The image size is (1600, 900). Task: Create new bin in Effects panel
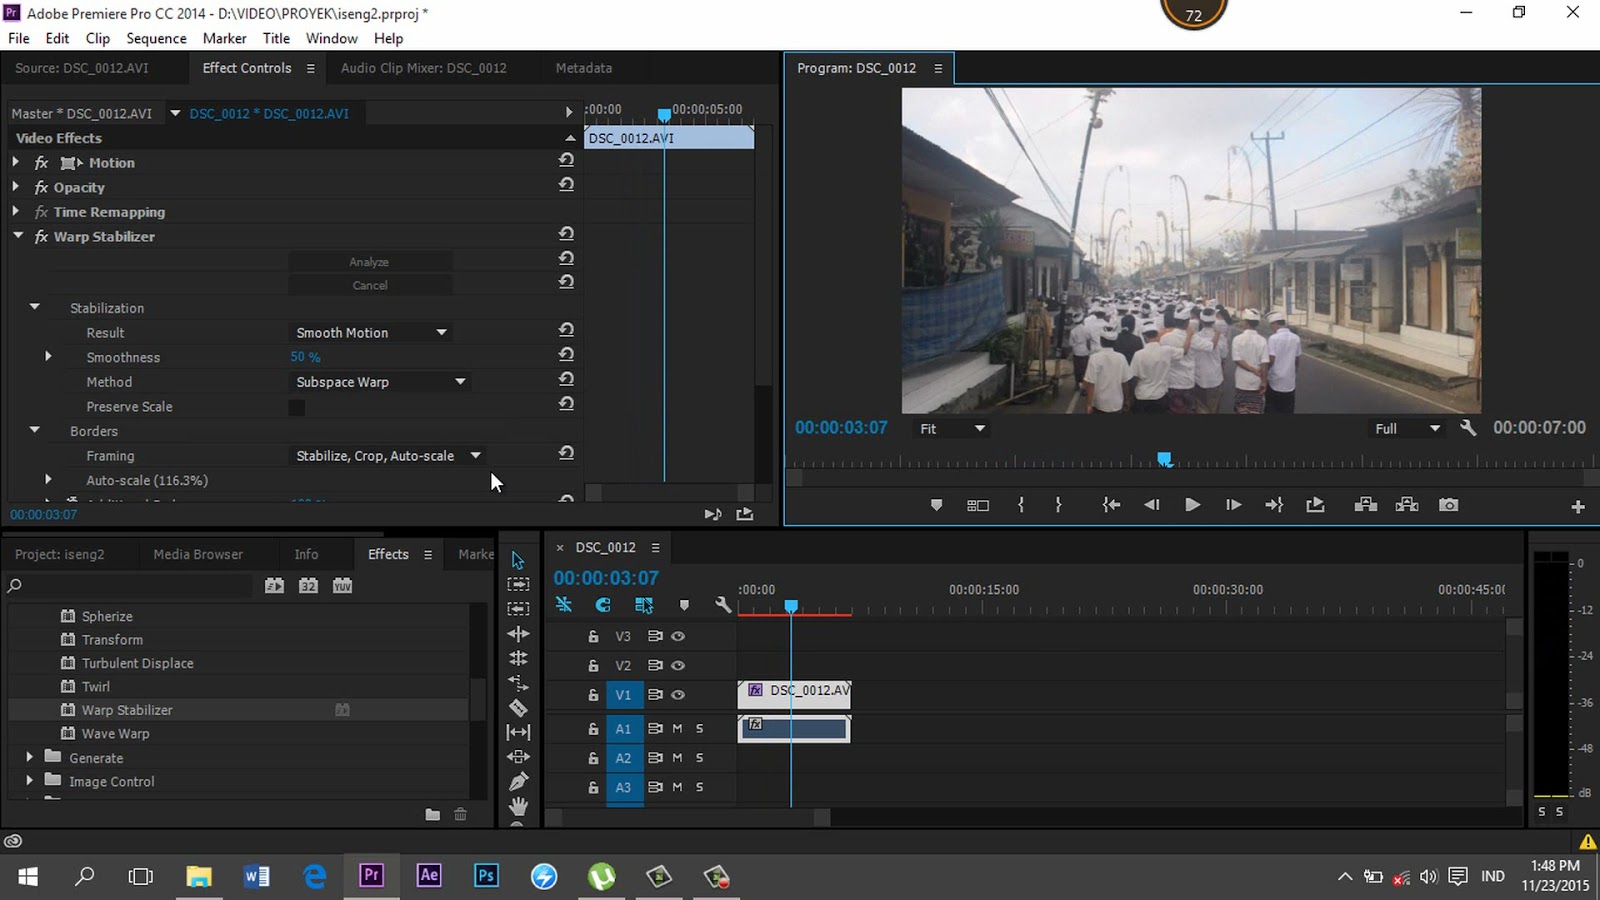[x=432, y=815]
